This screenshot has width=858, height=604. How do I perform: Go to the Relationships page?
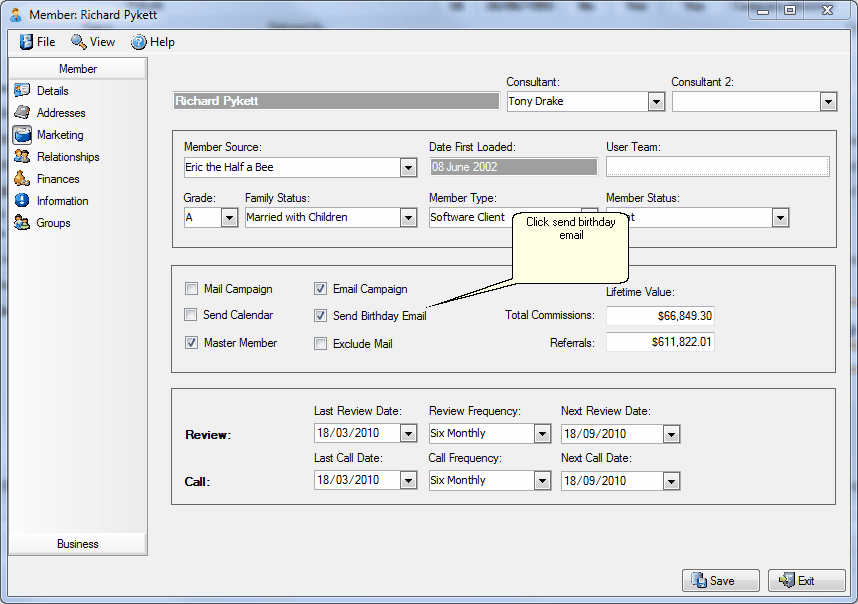68,157
